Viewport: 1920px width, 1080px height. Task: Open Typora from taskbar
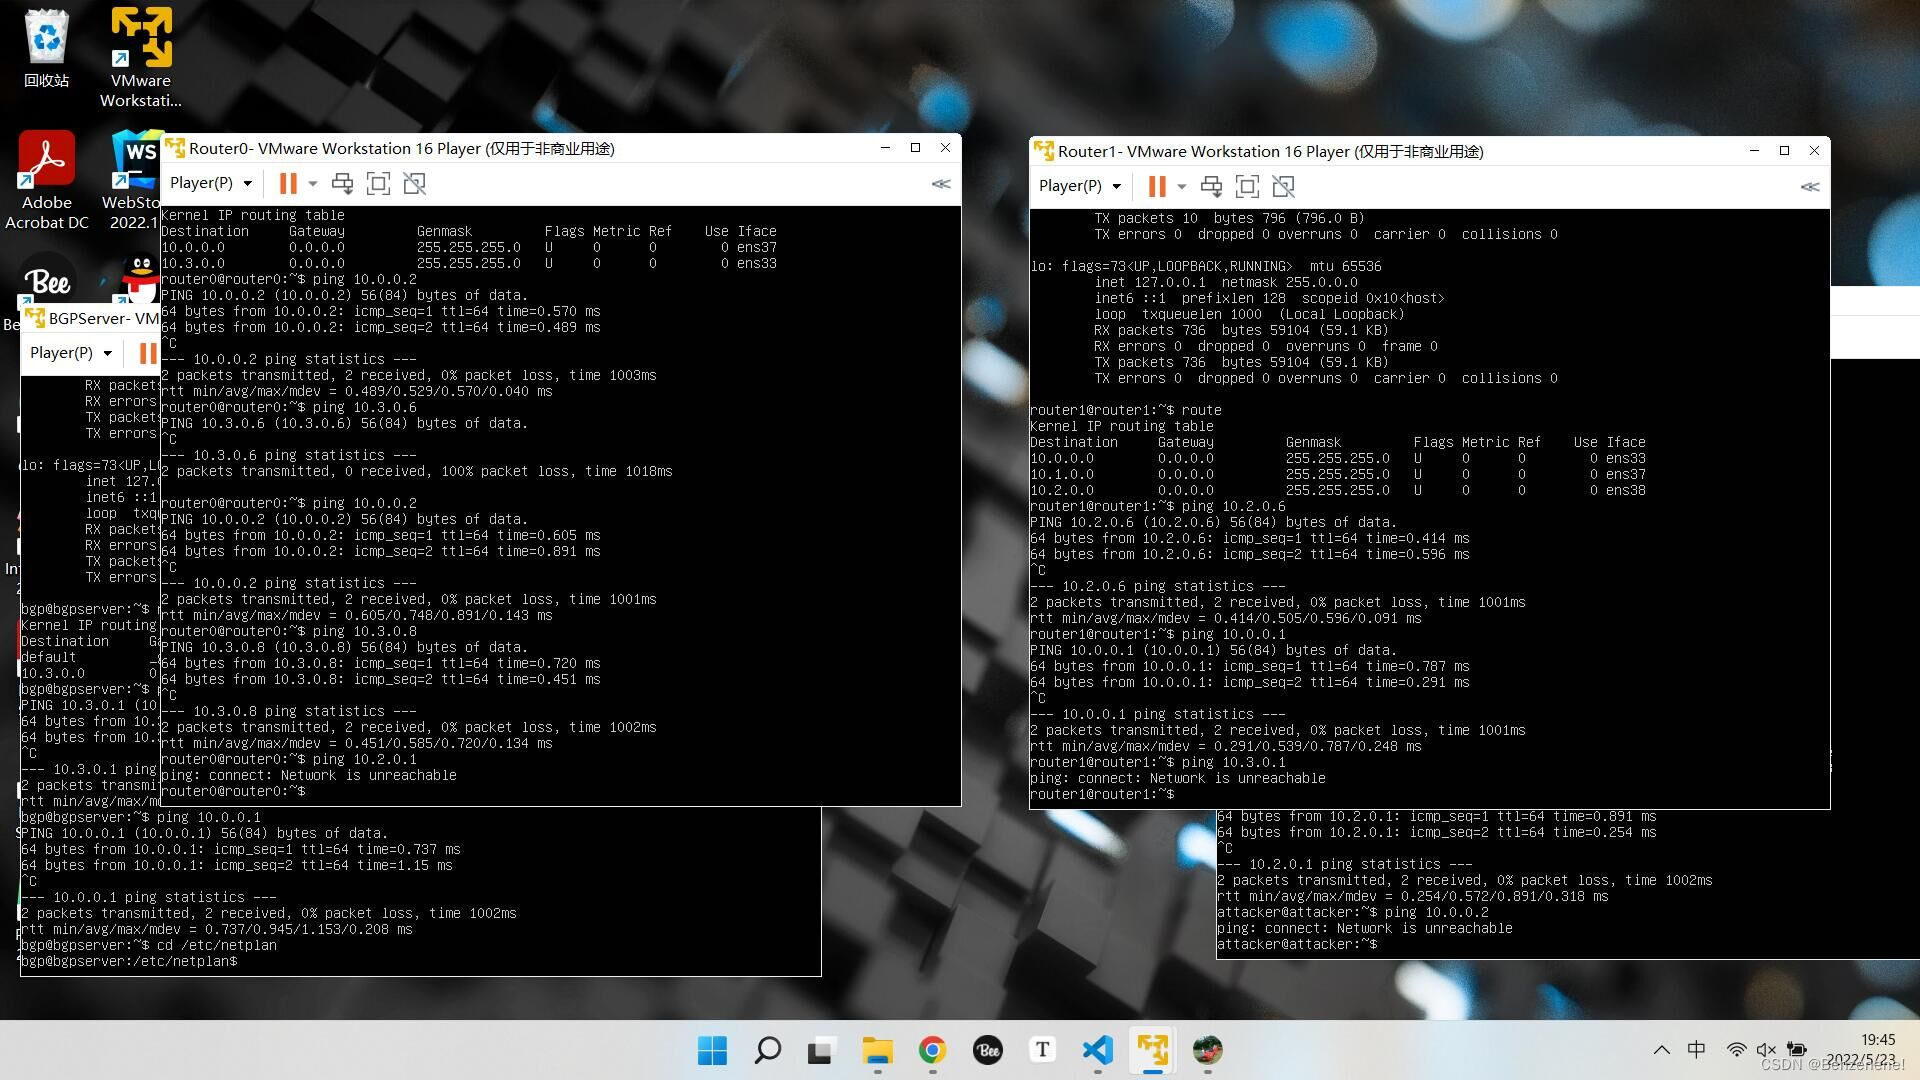pos(1042,1050)
